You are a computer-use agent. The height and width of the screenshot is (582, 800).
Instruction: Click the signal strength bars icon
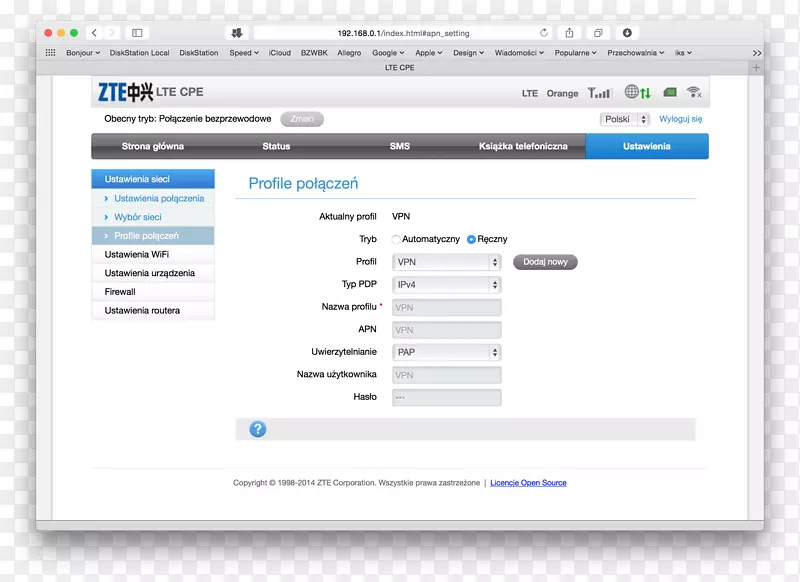tap(599, 93)
